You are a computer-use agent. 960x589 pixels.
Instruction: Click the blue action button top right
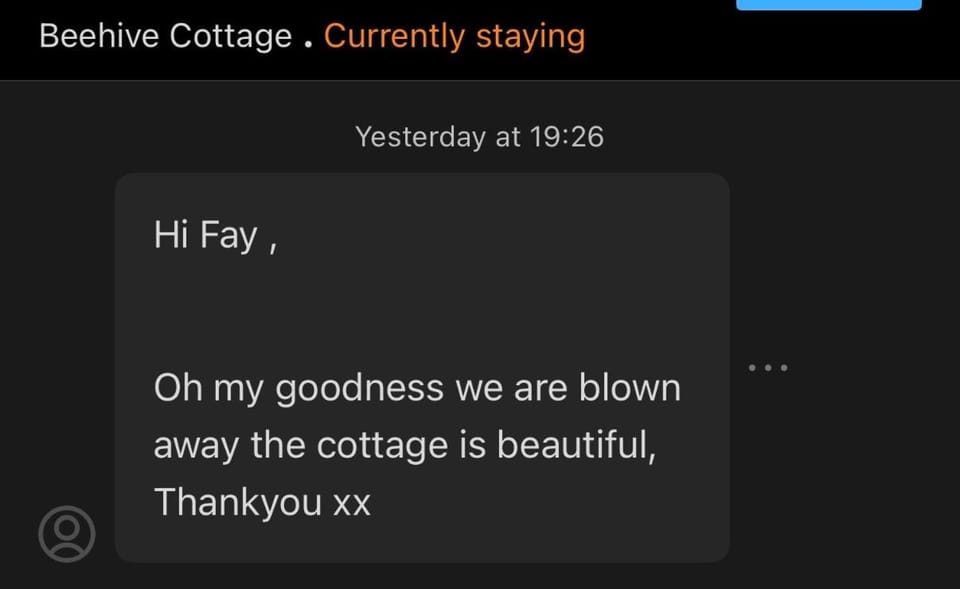(828, 4)
